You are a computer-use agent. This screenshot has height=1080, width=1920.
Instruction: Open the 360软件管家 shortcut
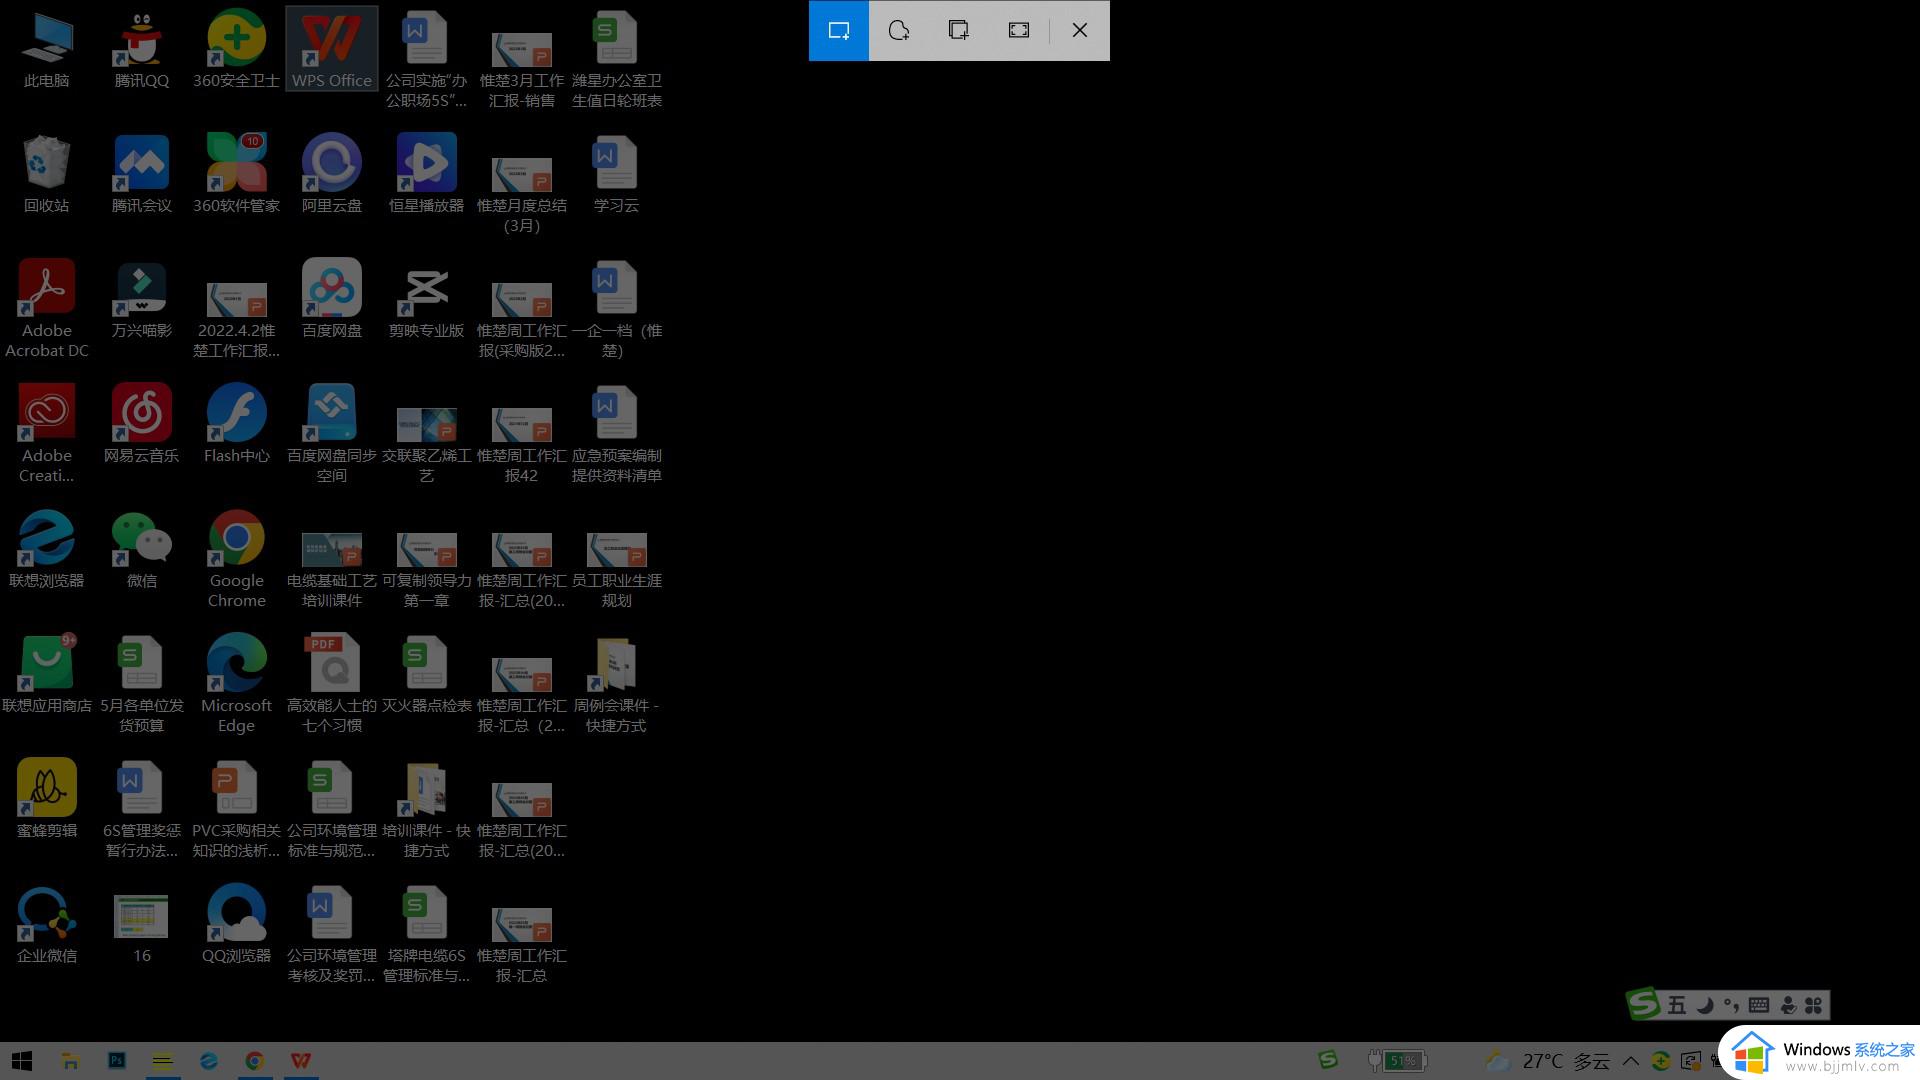coord(236,174)
